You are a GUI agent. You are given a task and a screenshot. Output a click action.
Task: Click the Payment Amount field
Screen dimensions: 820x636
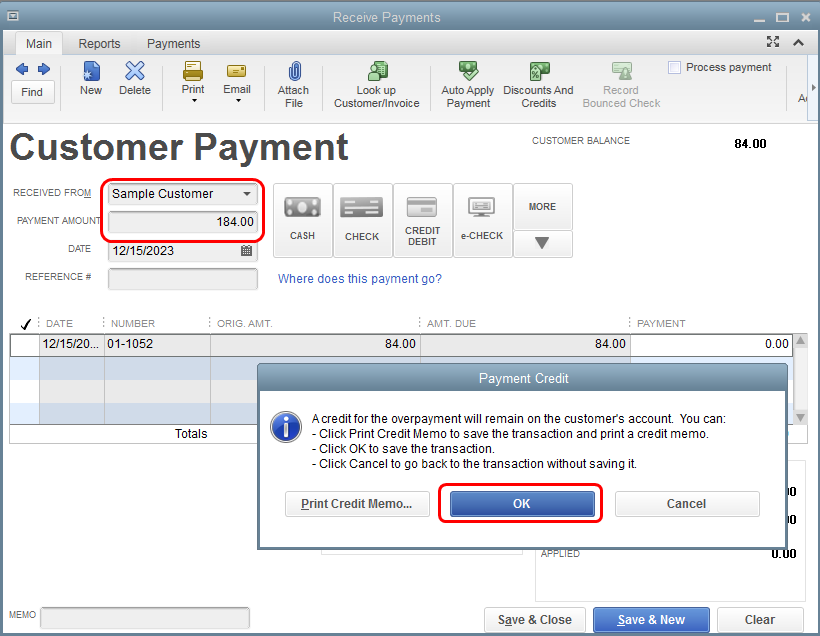coord(183,222)
